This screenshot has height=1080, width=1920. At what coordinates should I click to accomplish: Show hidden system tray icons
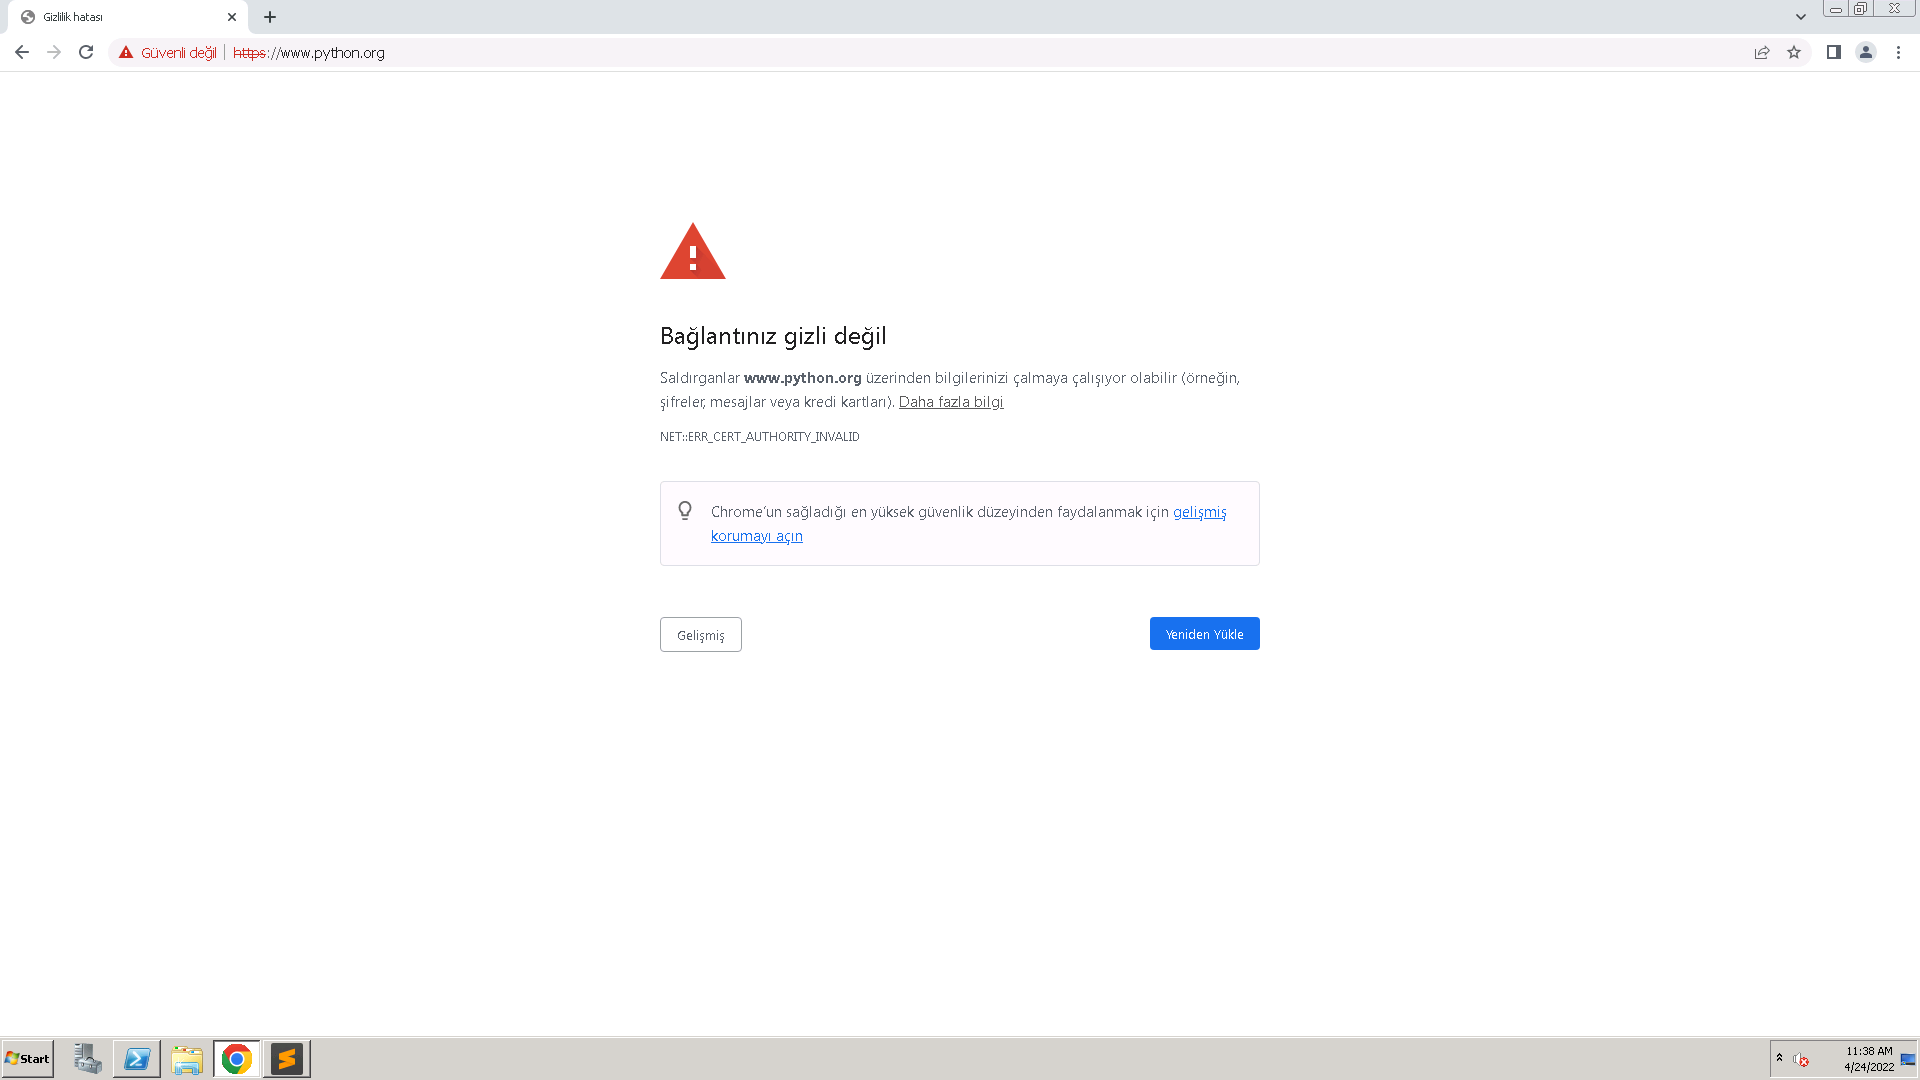click(x=1779, y=1058)
